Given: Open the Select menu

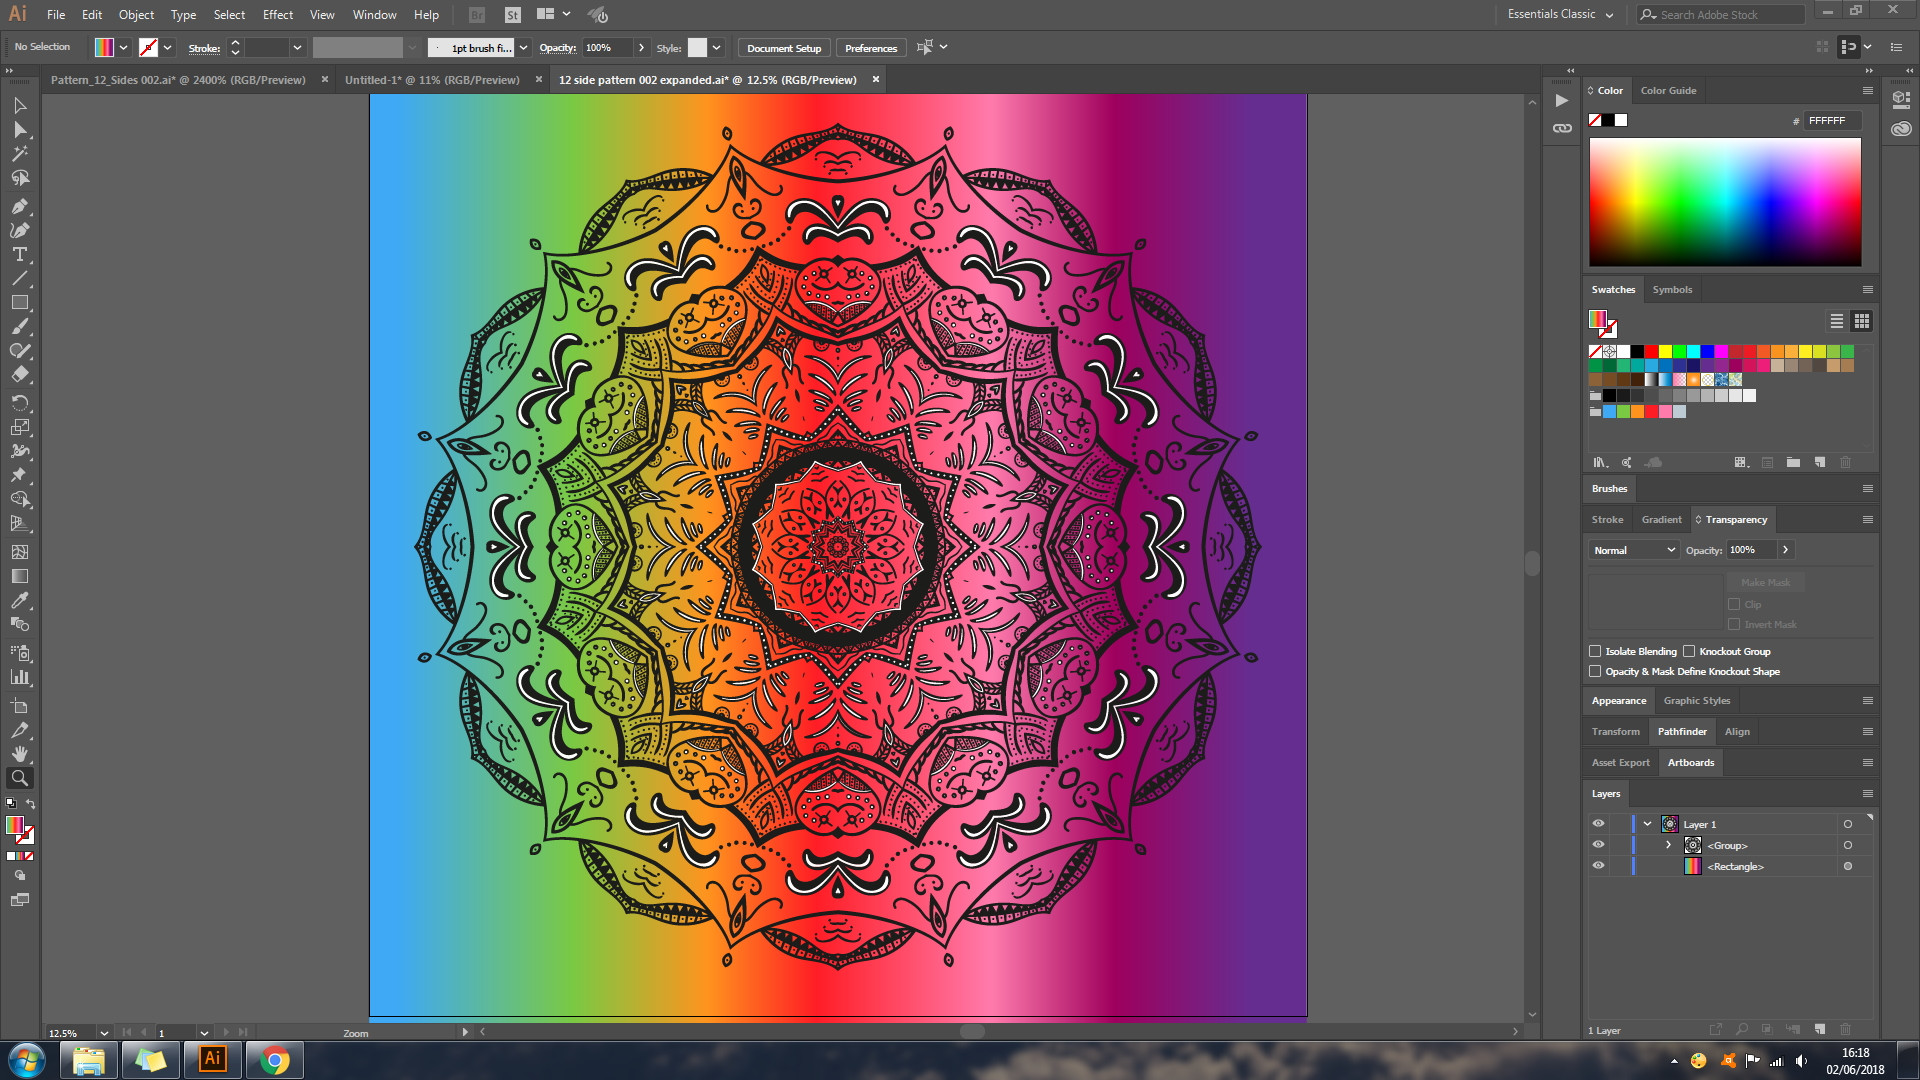Looking at the screenshot, I should coord(229,14).
